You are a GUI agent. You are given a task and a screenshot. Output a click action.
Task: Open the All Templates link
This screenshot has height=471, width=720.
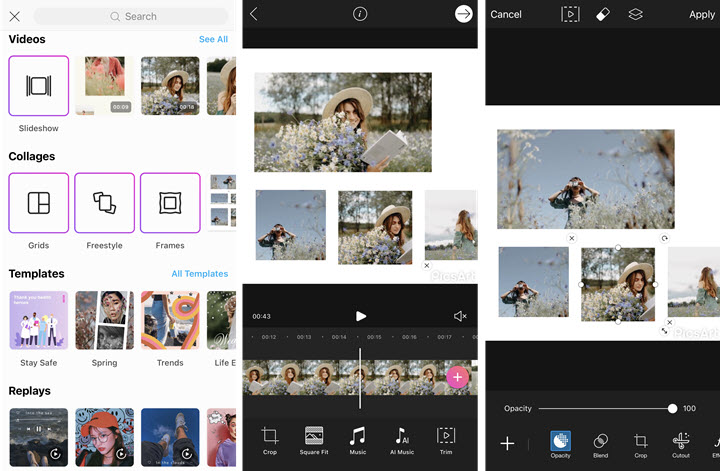point(199,274)
